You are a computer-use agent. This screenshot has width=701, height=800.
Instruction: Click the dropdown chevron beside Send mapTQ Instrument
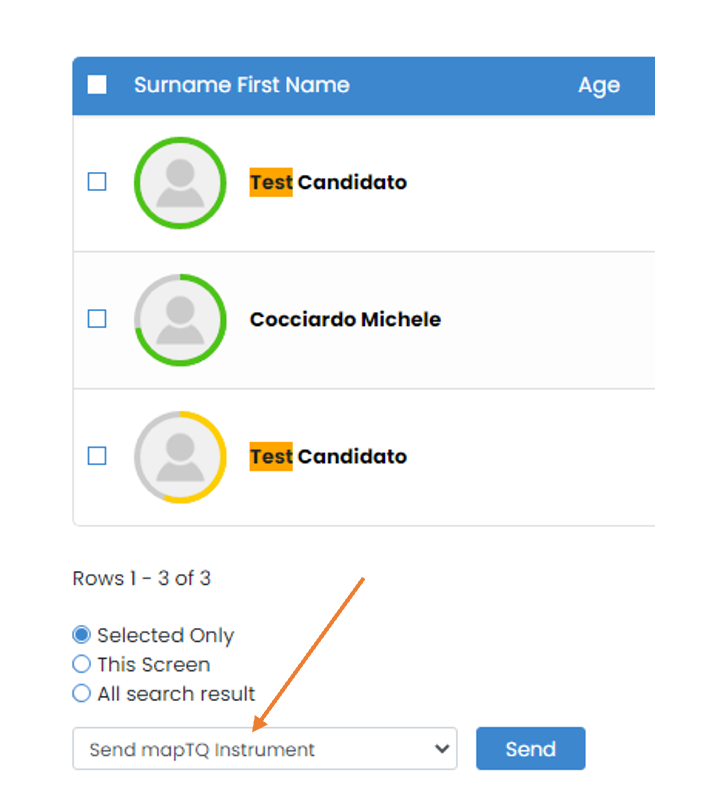click(442, 749)
